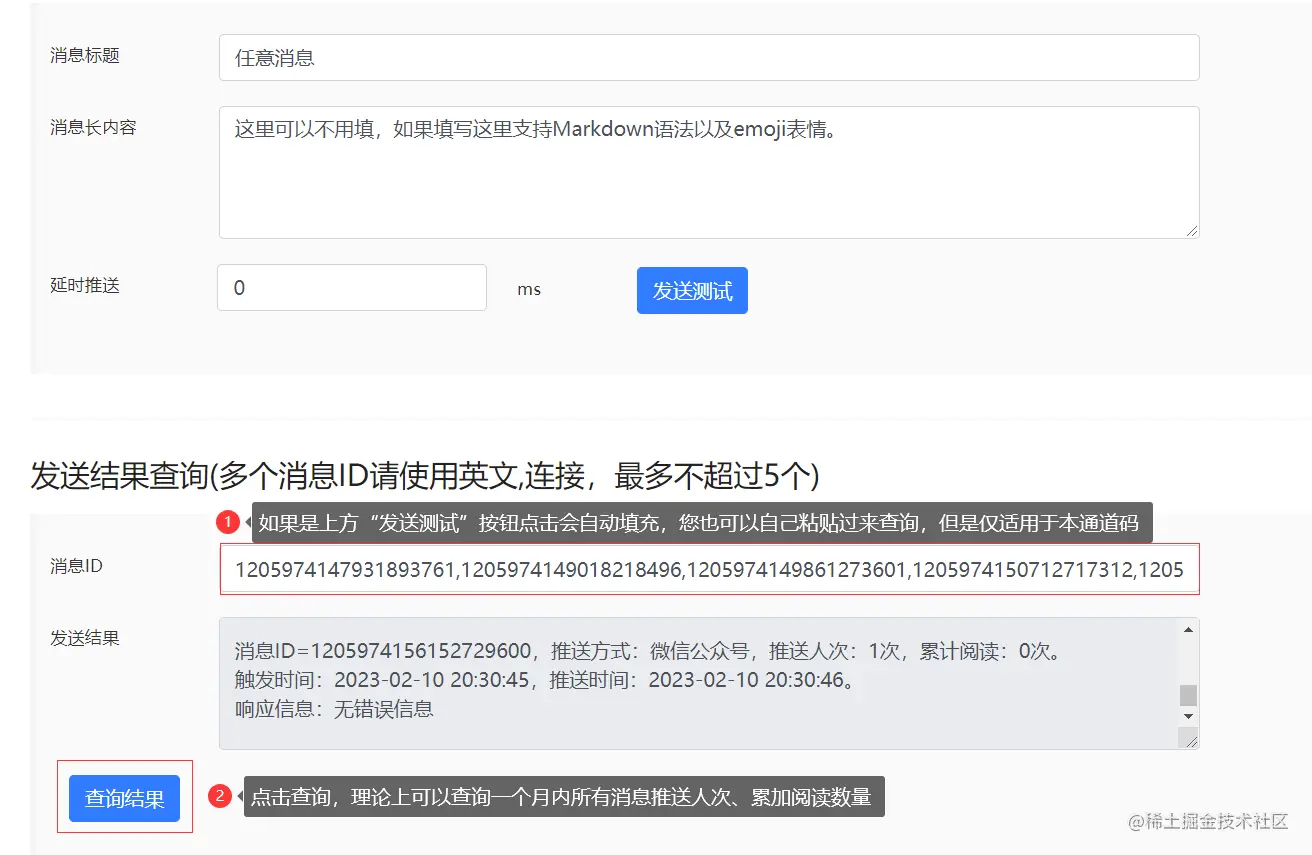Click the tooltip about 发送测试 auto-fill
The image size is (1312, 855).
(x=700, y=521)
